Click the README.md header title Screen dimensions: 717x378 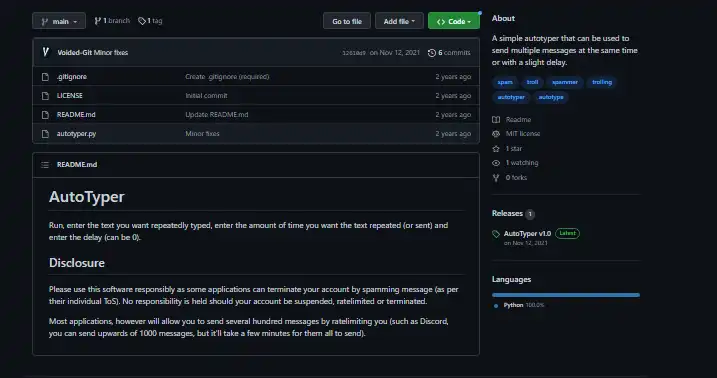(x=77, y=165)
